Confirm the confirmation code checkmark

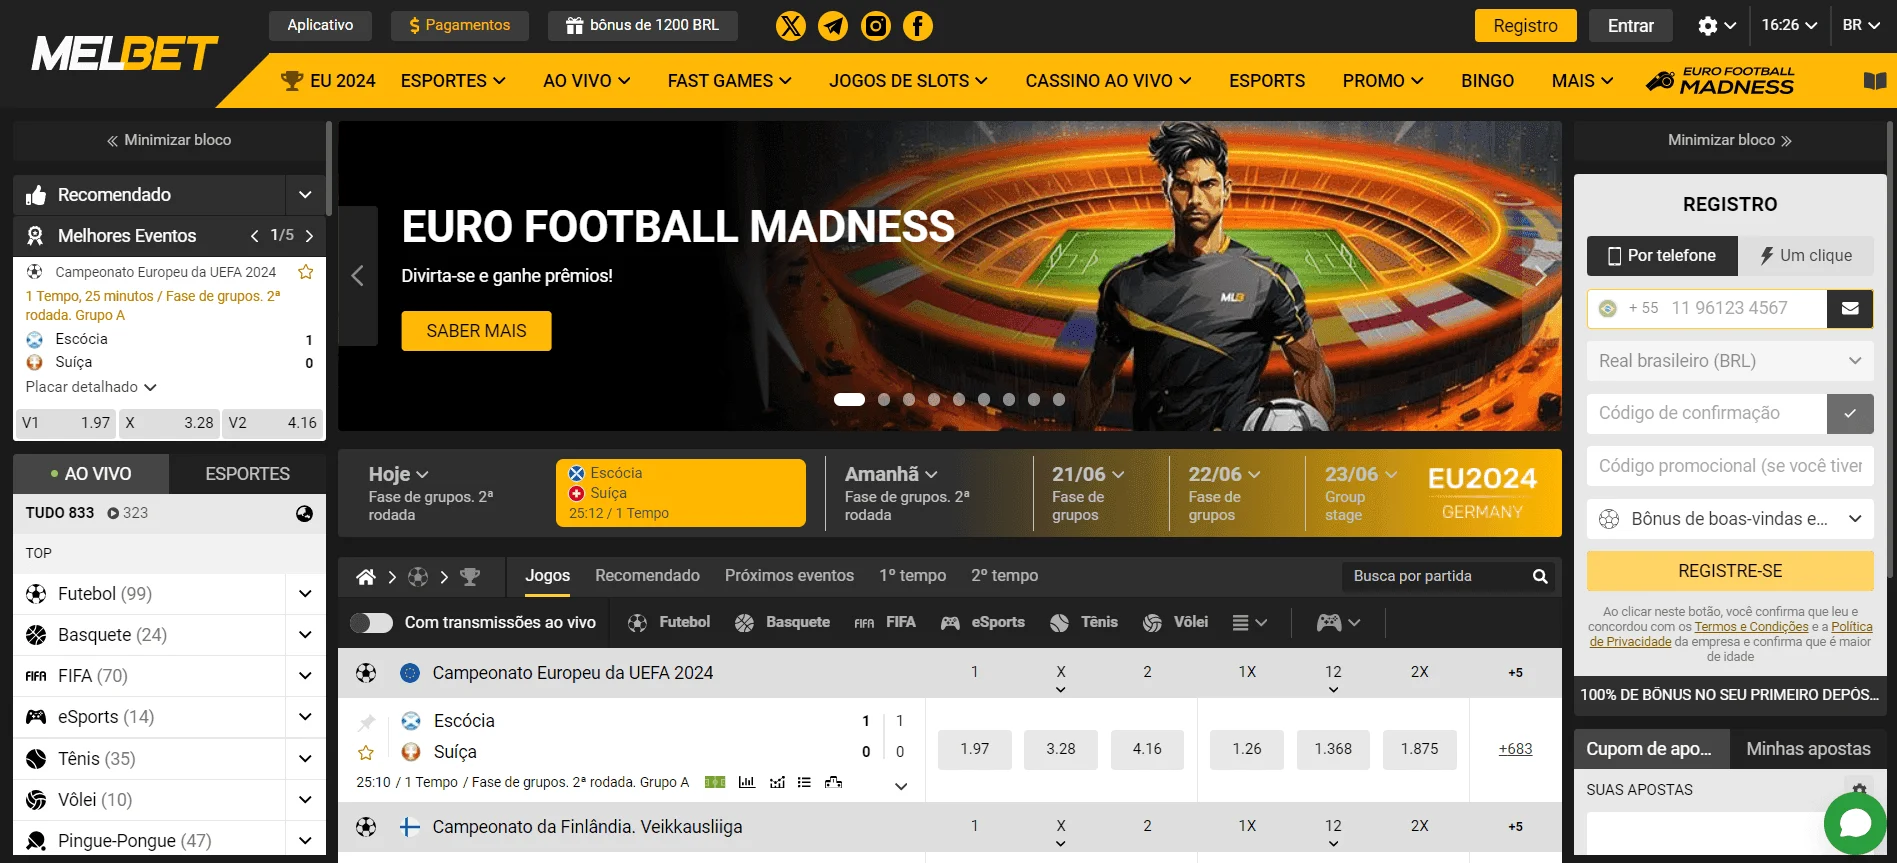pos(1850,413)
